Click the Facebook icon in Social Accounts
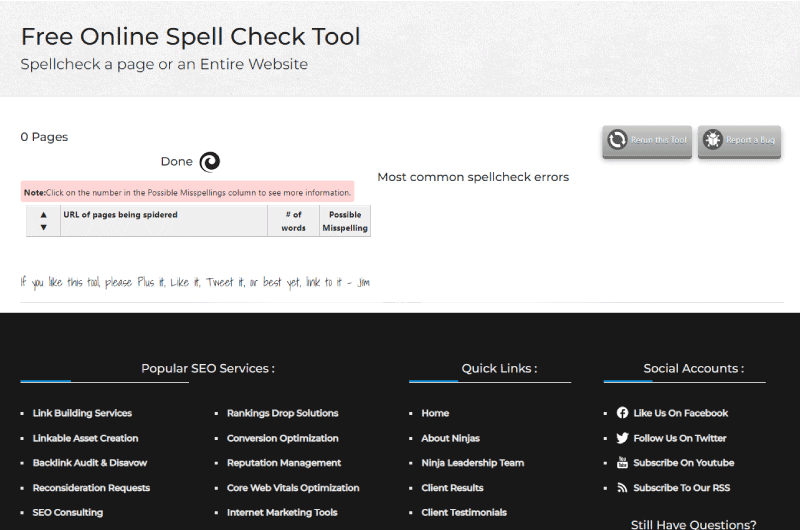 click(622, 413)
